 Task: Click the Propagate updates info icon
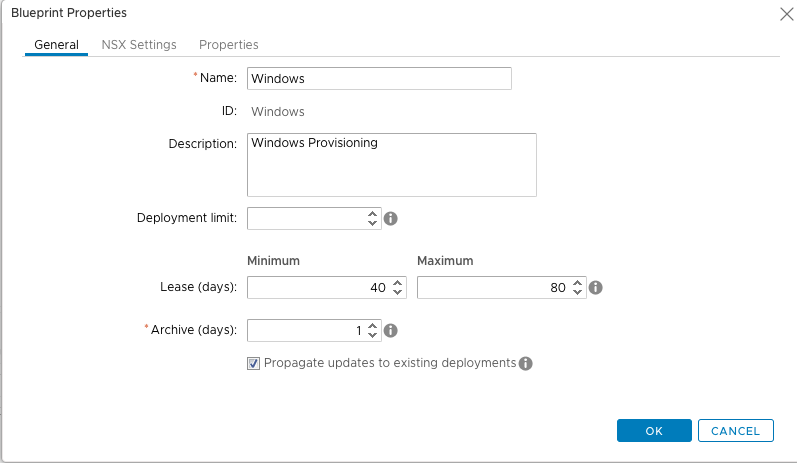point(526,363)
